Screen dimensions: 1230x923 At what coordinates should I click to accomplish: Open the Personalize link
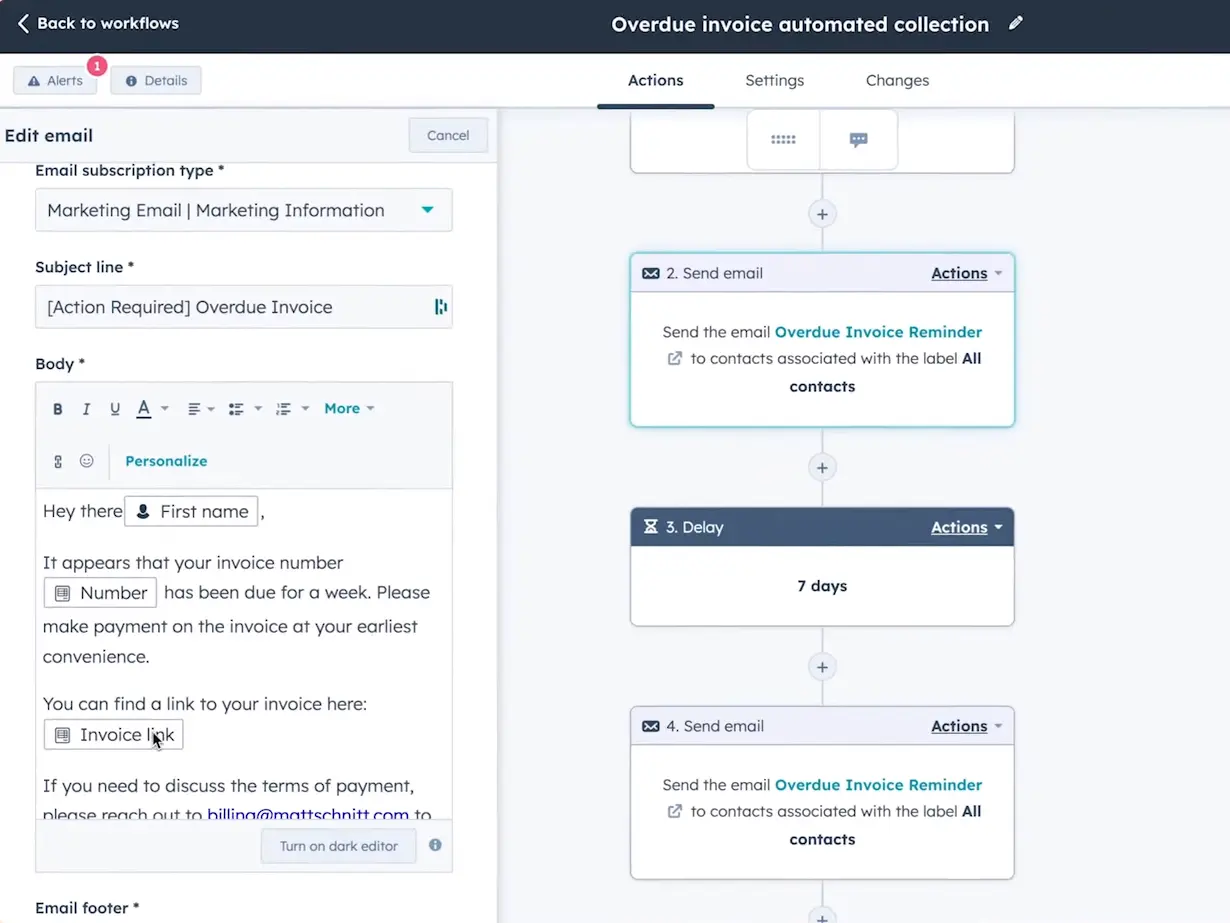click(x=166, y=461)
